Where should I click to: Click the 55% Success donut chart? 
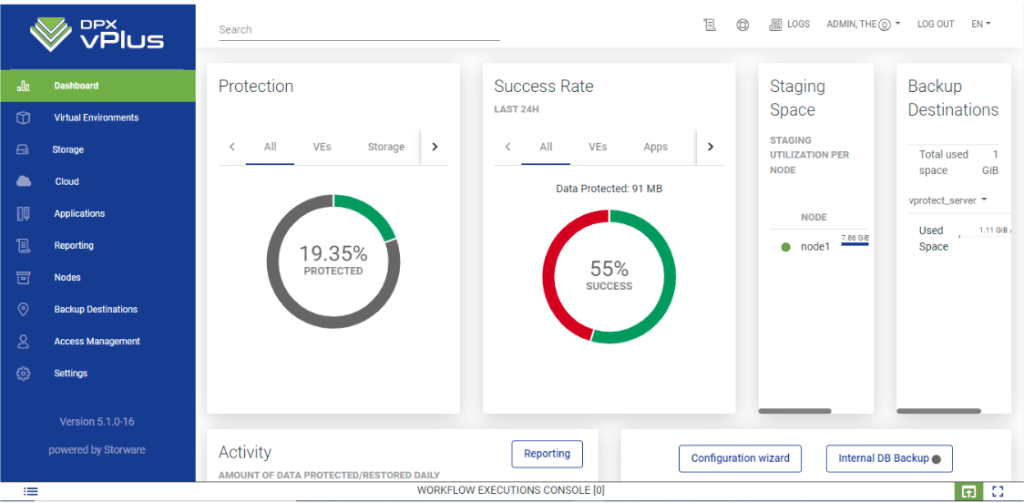click(x=609, y=276)
